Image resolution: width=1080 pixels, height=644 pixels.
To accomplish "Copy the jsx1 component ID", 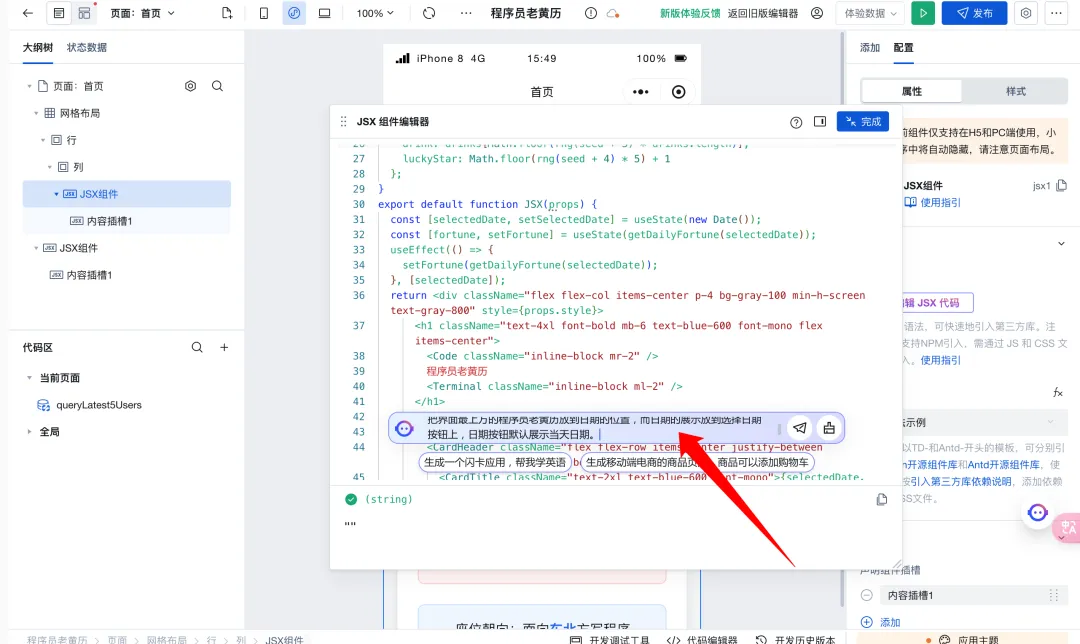I will tap(1061, 185).
